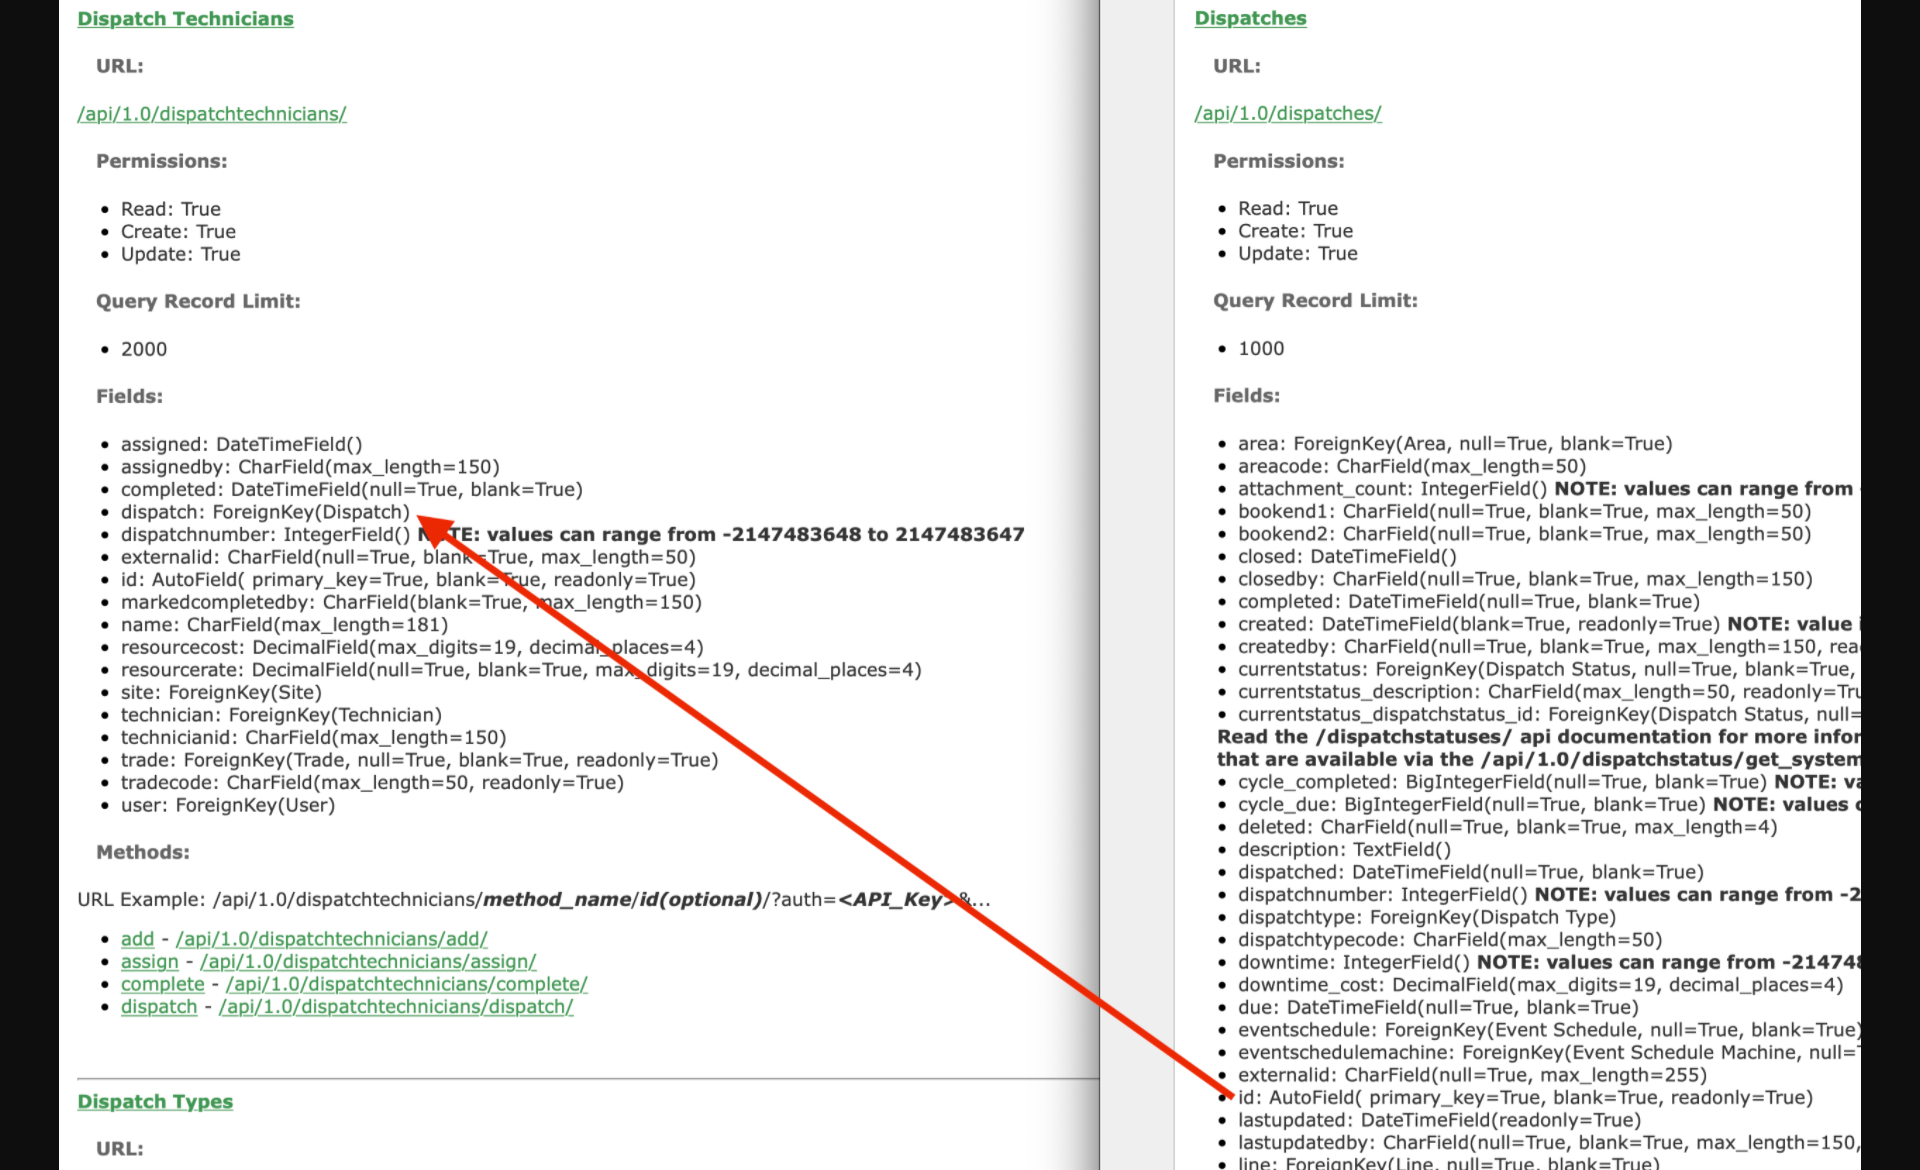This screenshot has height=1170, width=1920.
Task: Click 'tradecode: CharField' field line
Action: pos(372,782)
